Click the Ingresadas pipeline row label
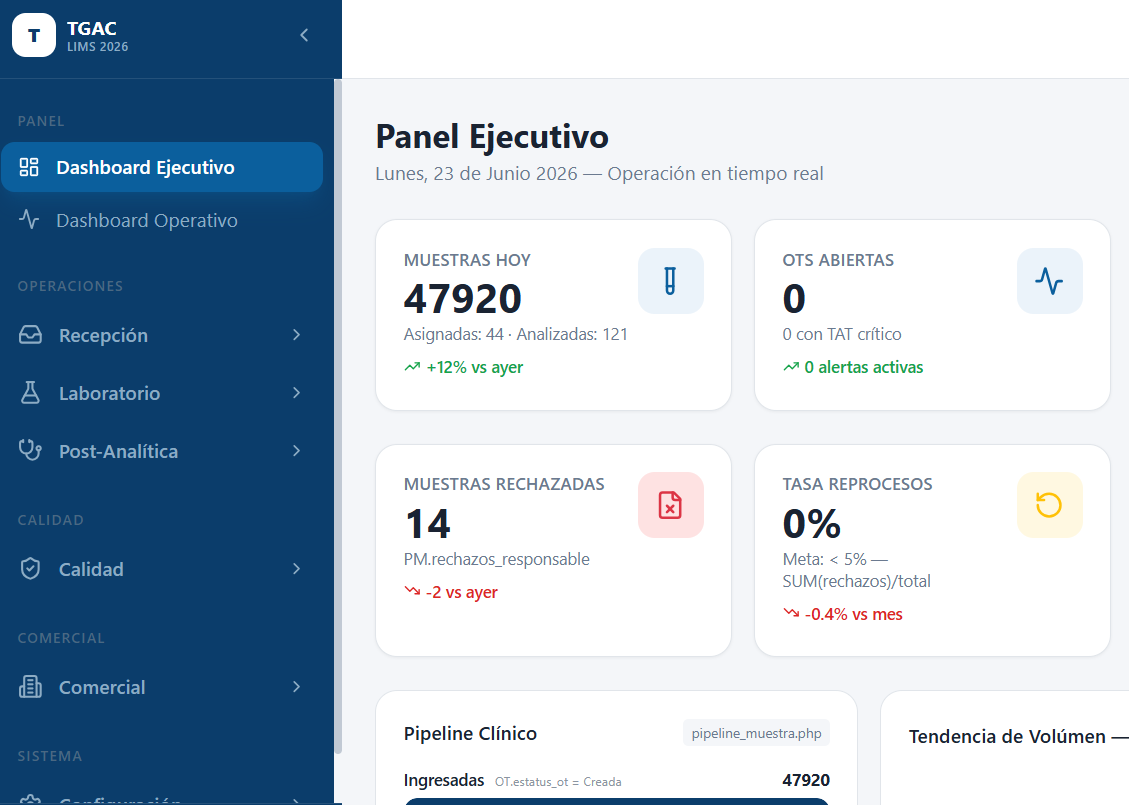1129x805 pixels. (x=444, y=781)
